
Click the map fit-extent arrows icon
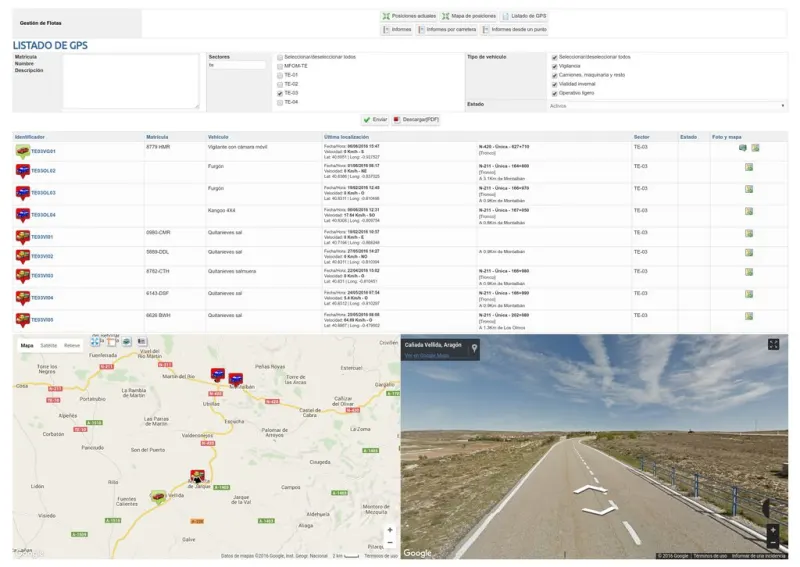click(95, 341)
